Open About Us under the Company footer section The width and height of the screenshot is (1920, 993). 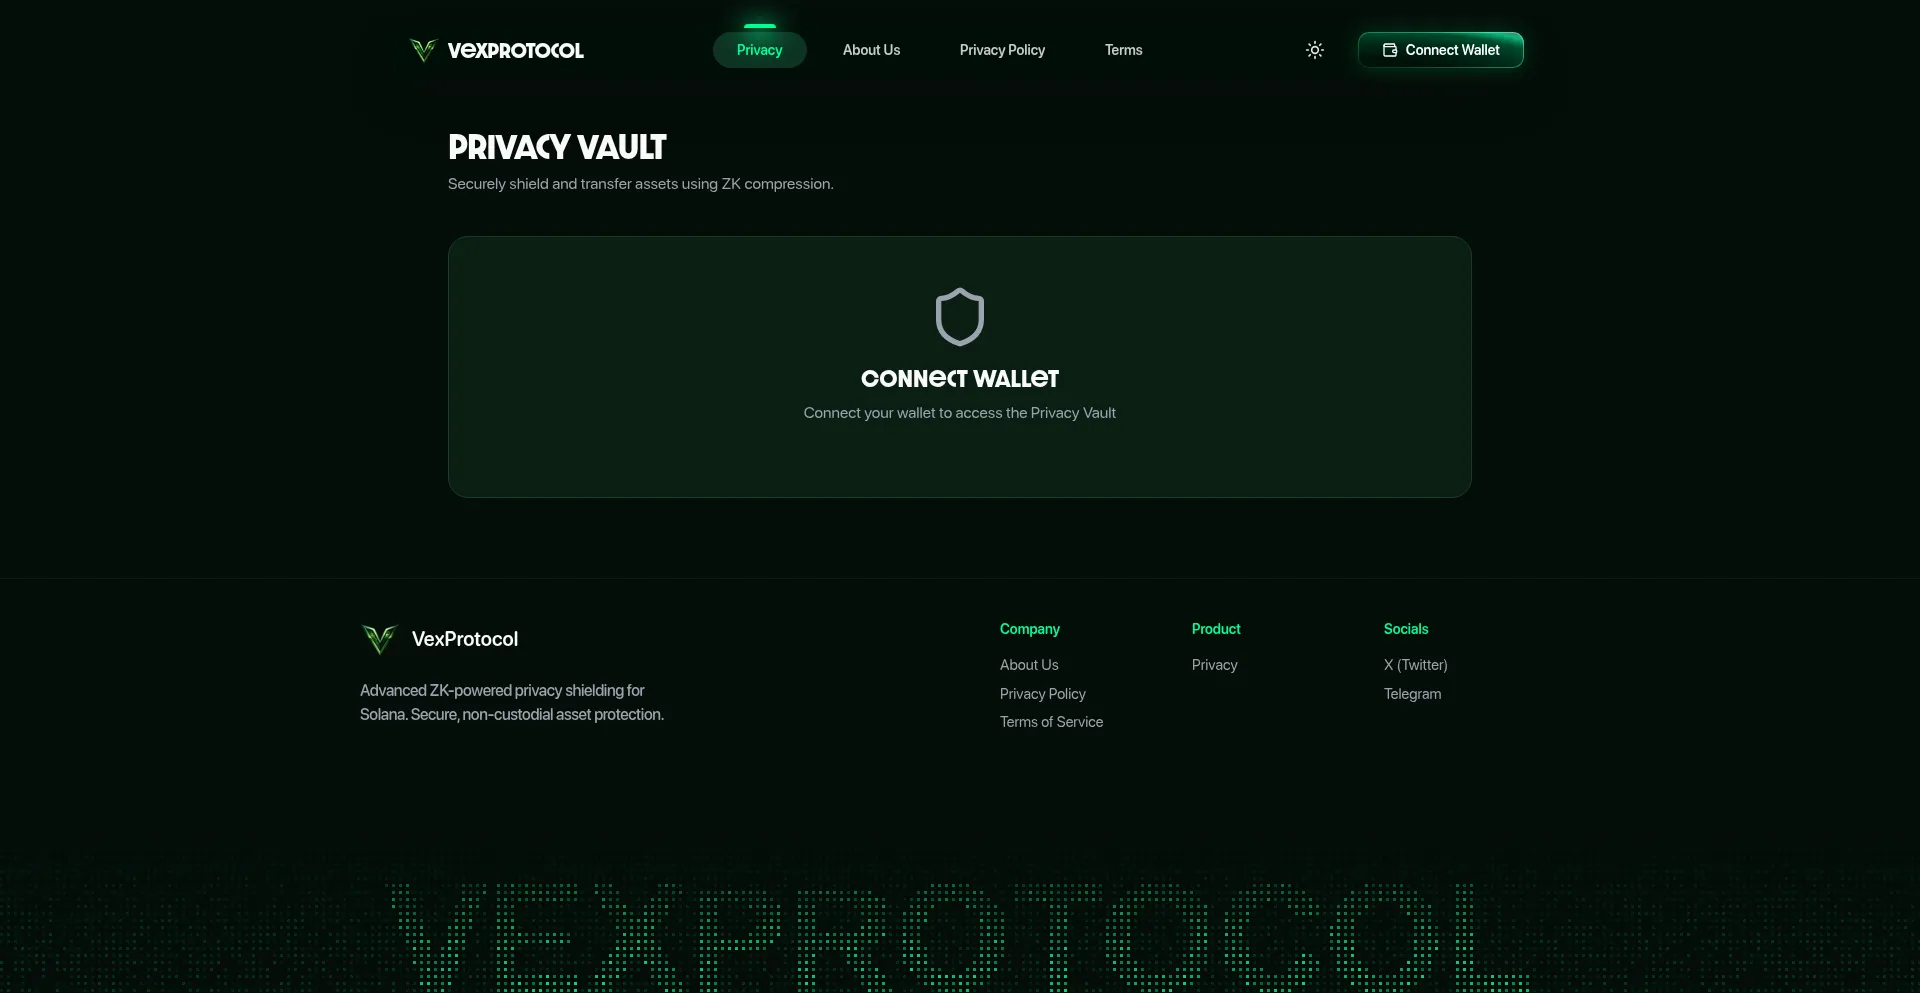[1028, 664]
